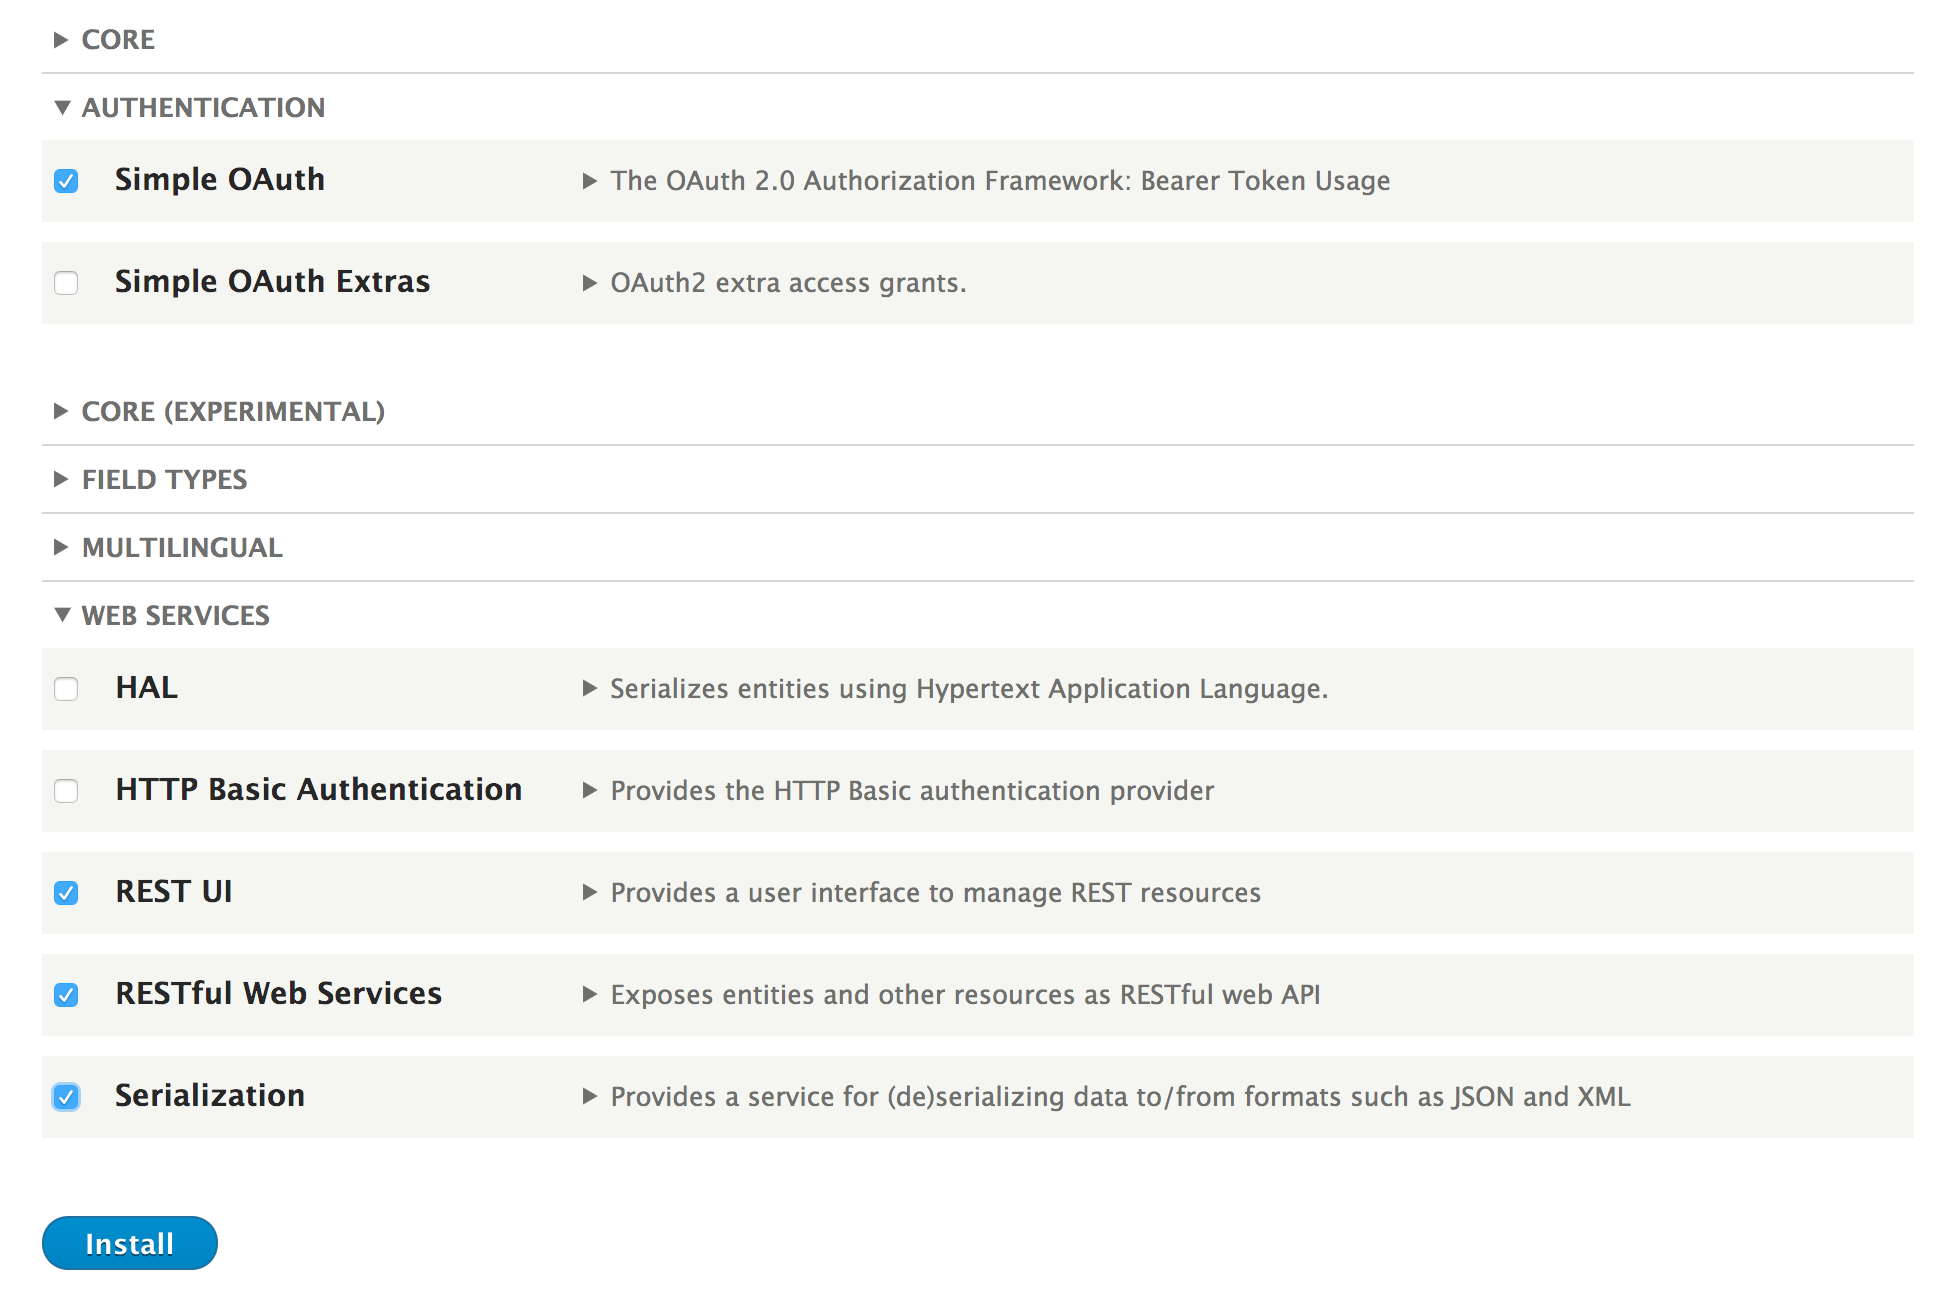Expand Simple OAuth description details arrow
Image resolution: width=1956 pixels, height=1298 pixels.
point(590,182)
